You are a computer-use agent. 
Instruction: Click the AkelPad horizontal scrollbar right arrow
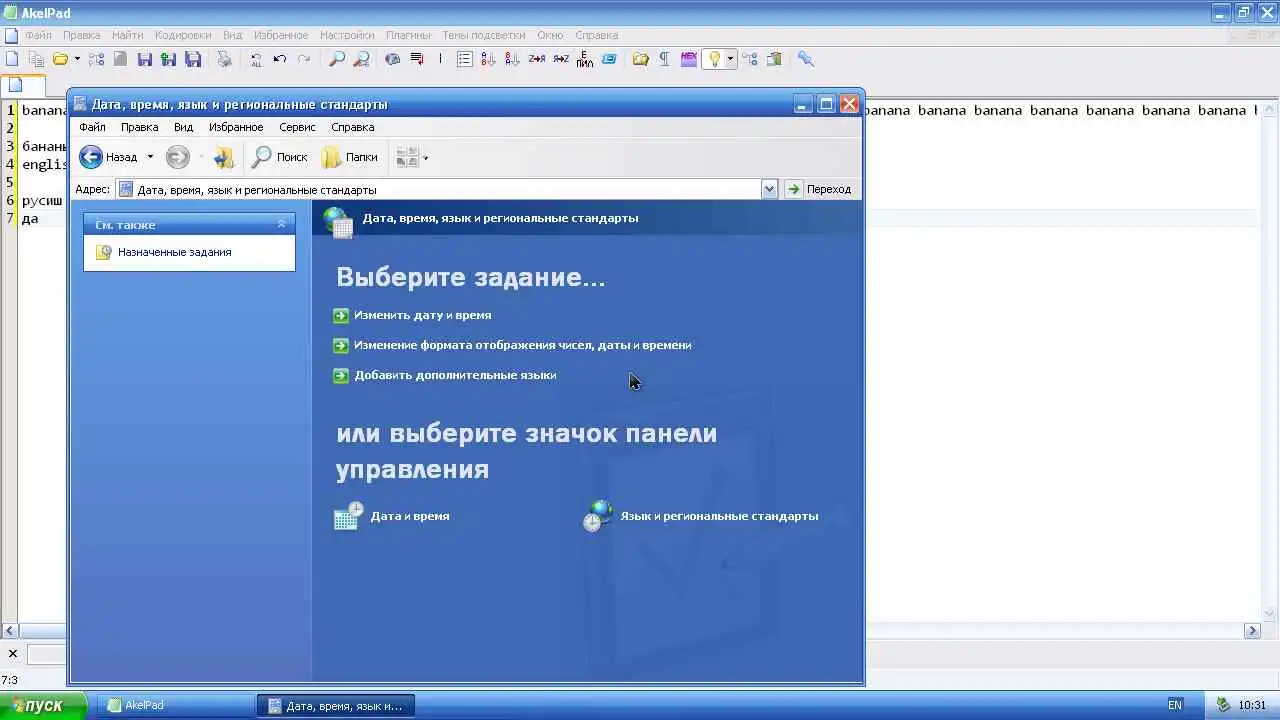[x=1252, y=631]
